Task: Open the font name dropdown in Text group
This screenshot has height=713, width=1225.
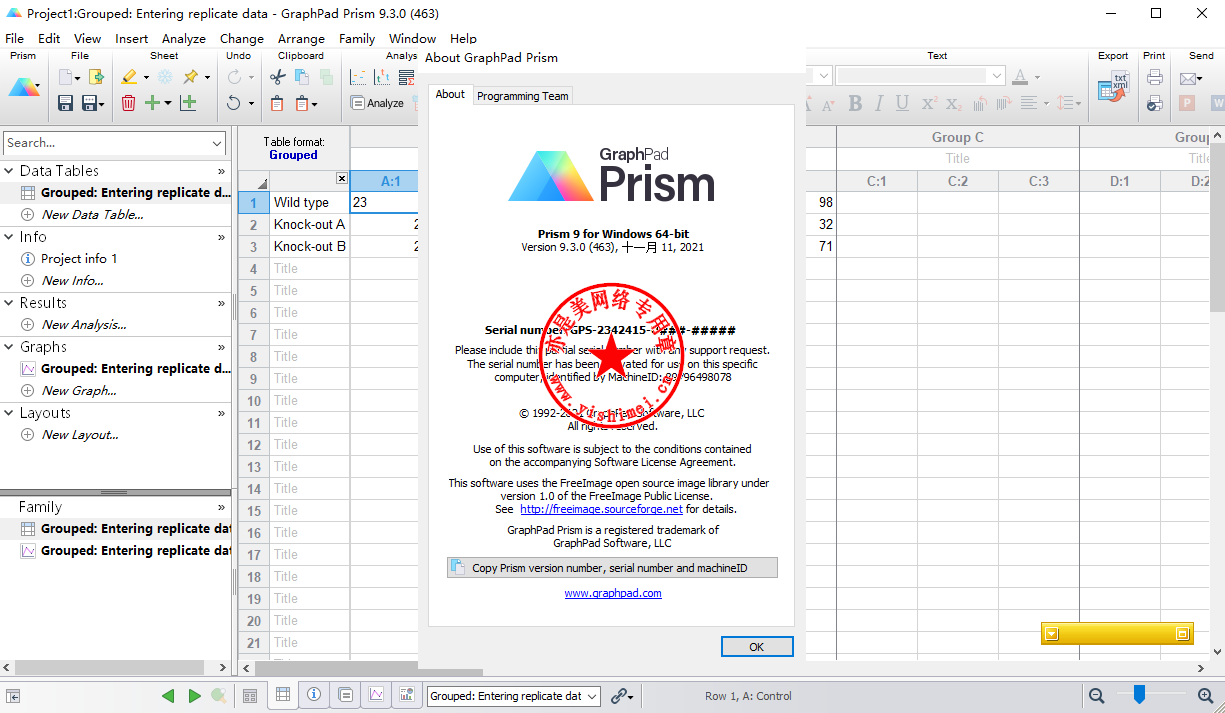Action: point(920,76)
